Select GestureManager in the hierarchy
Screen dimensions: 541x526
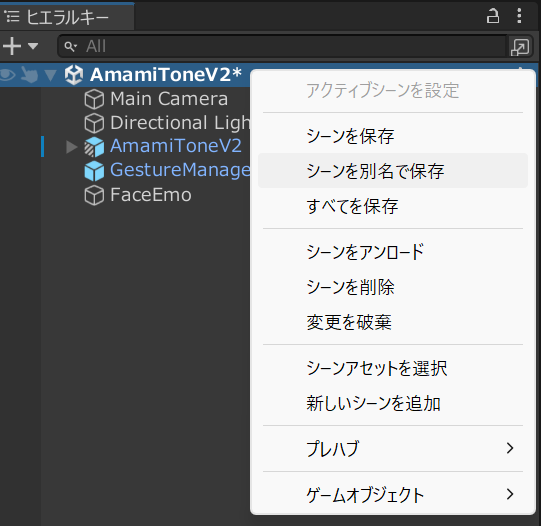180,170
